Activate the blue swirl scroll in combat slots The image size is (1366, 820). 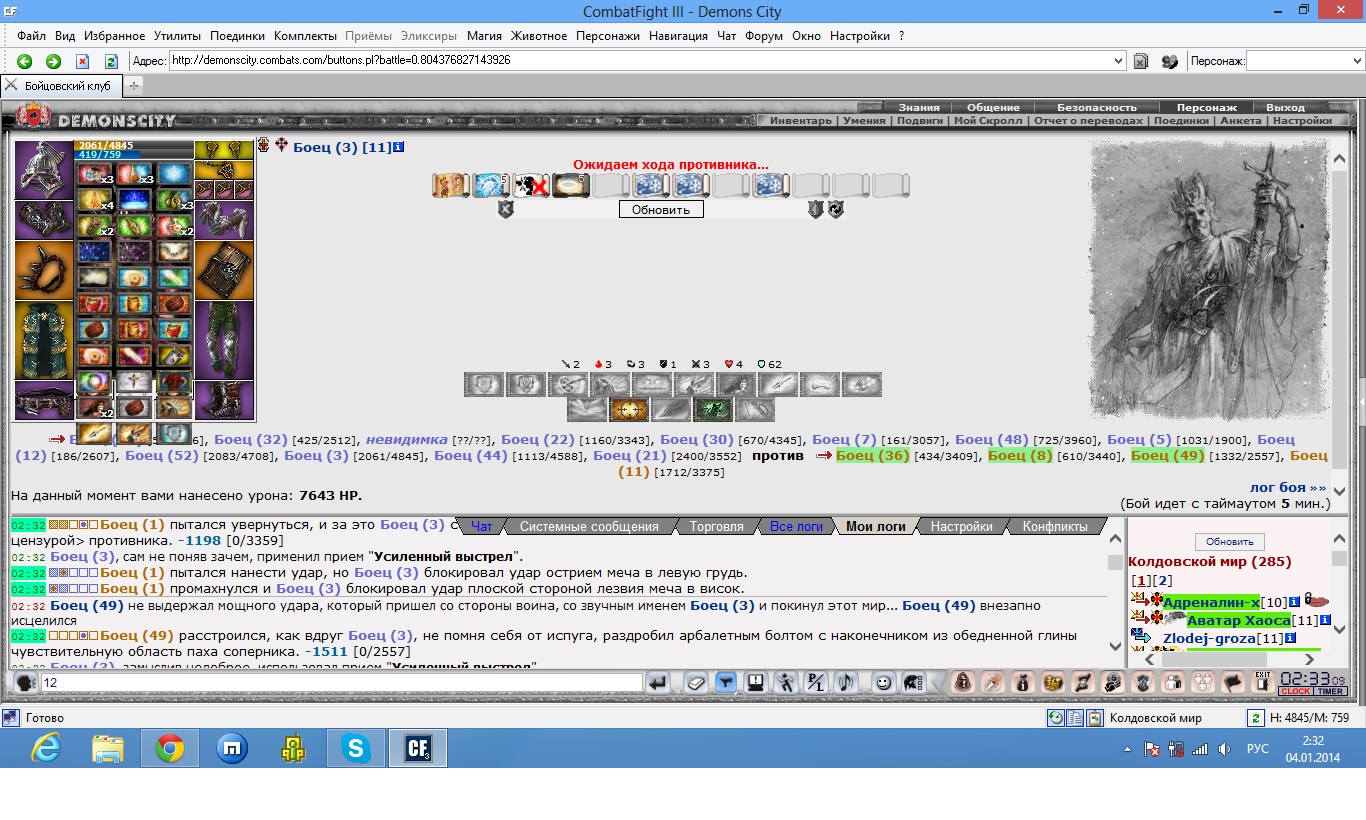(x=490, y=185)
